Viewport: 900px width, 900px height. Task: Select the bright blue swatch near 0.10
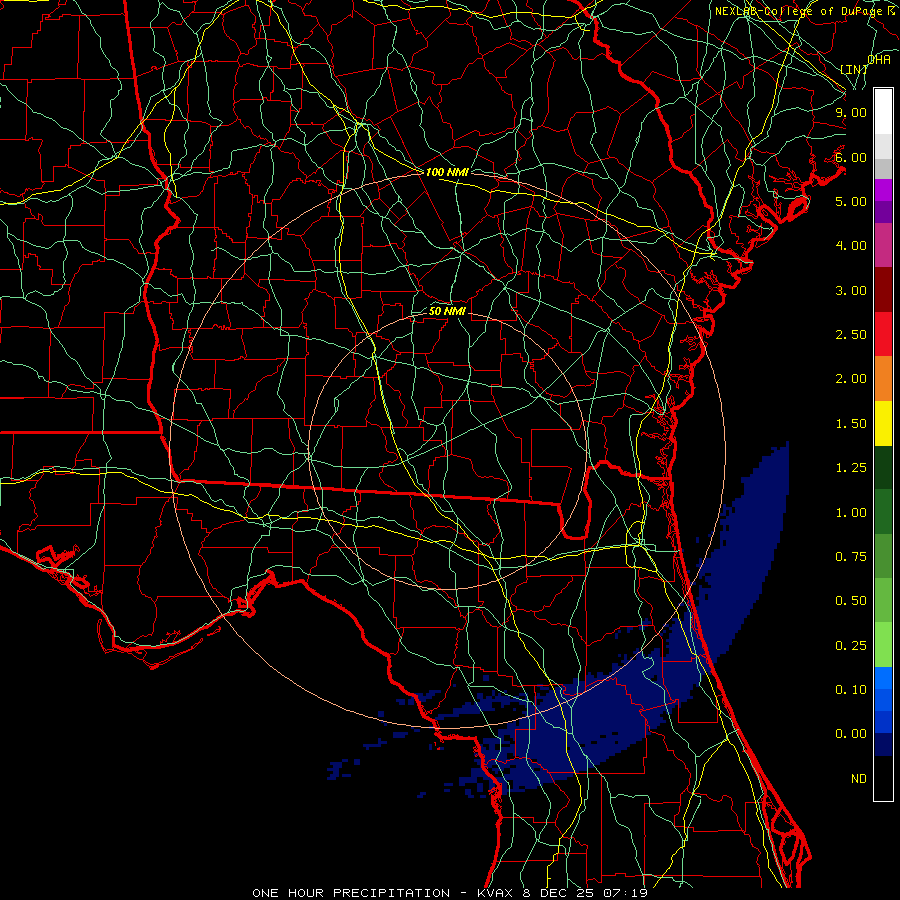tap(883, 678)
